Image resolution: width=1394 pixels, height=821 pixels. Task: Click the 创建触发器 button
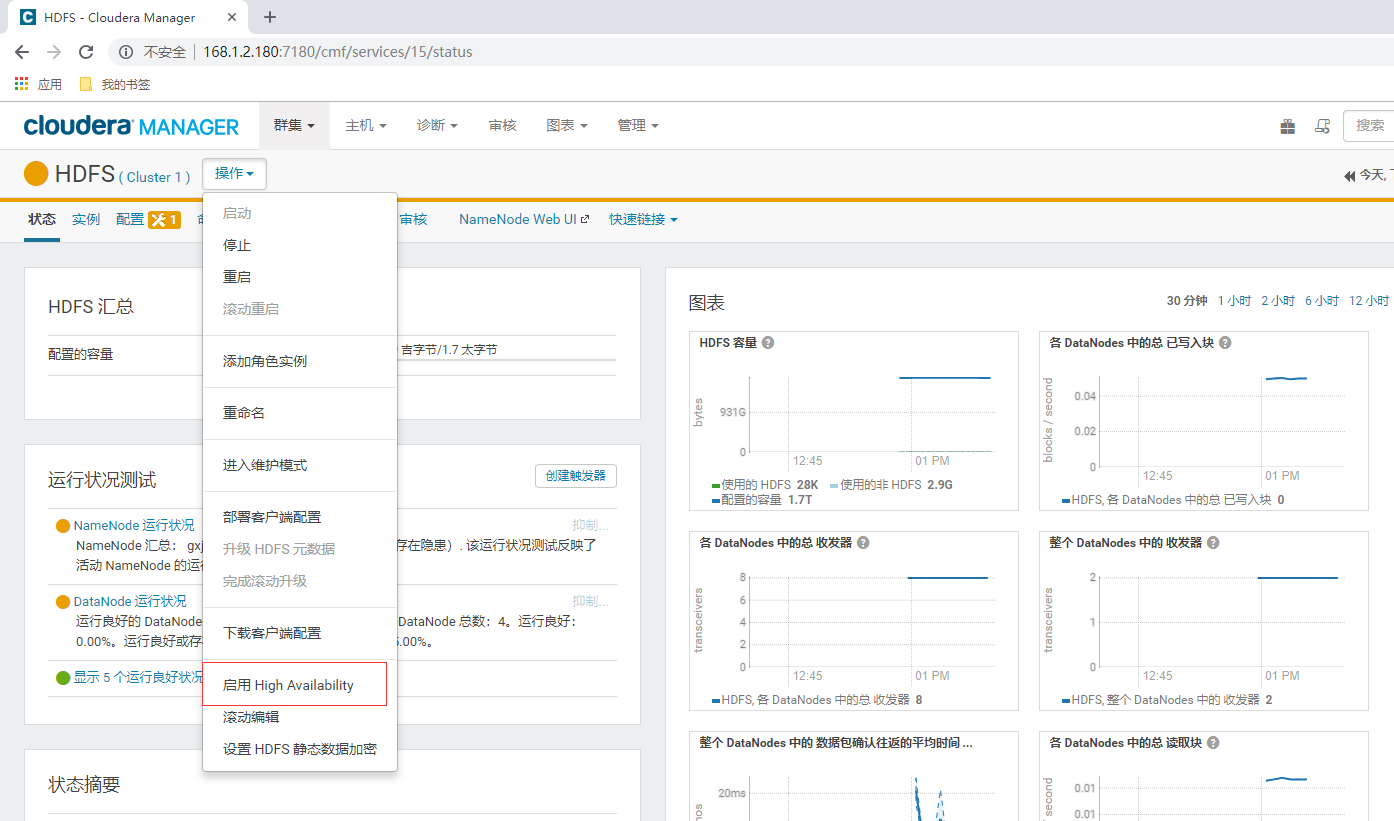pyautogui.click(x=576, y=476)
